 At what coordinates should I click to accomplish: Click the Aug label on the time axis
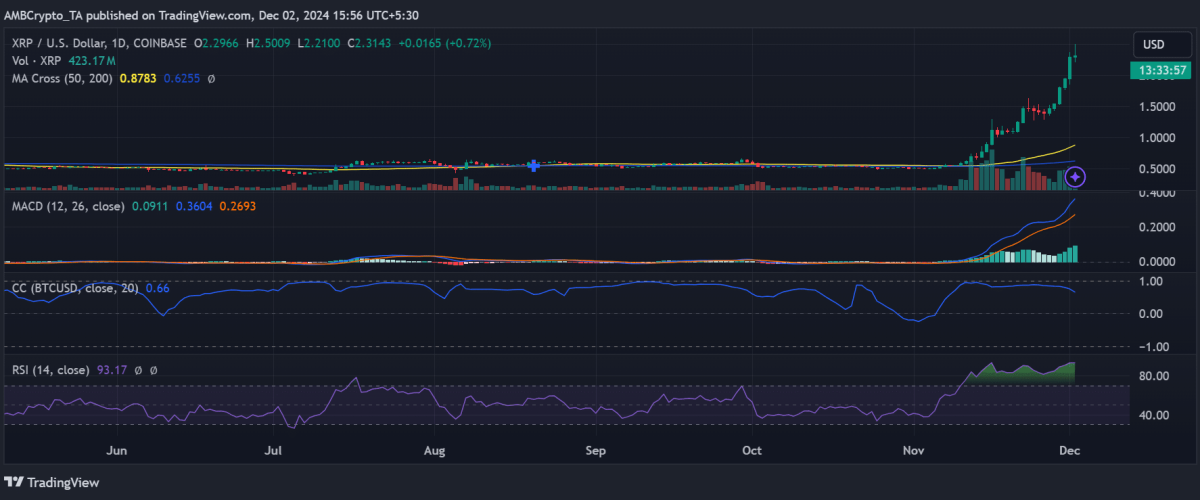pos(434,451)
